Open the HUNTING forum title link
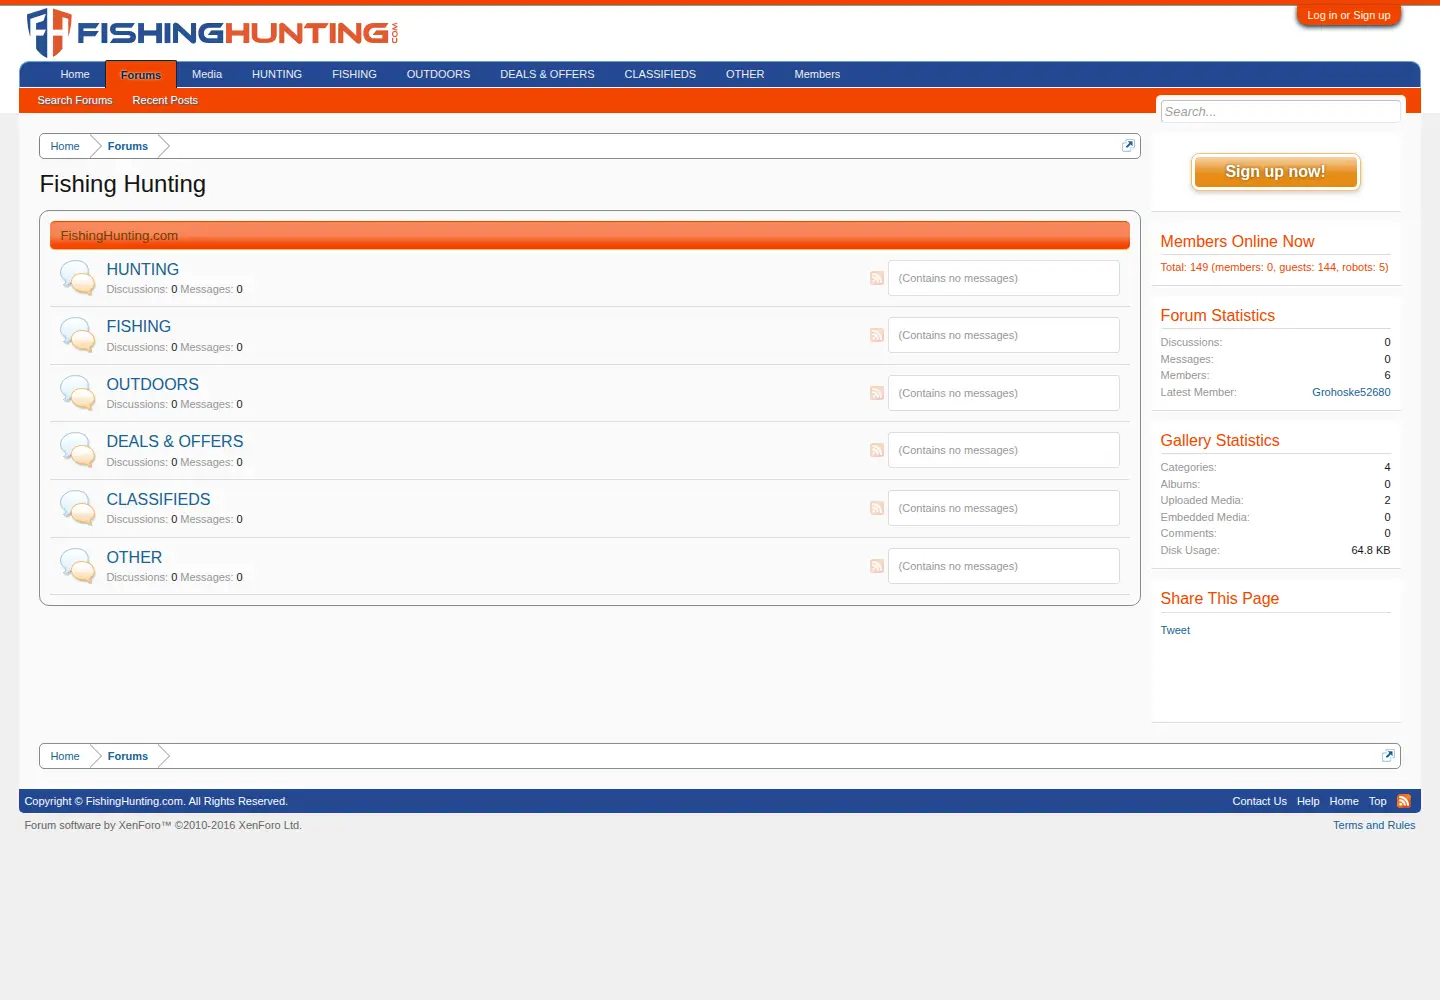Screen dimensions: 1440x1000 click(x=143, y=269)
